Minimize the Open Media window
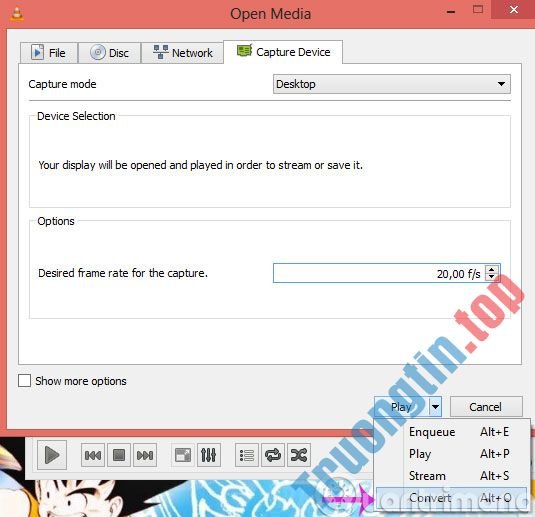Image resolution: width=535 pixels, height=517 pixels. click(451, 11)
